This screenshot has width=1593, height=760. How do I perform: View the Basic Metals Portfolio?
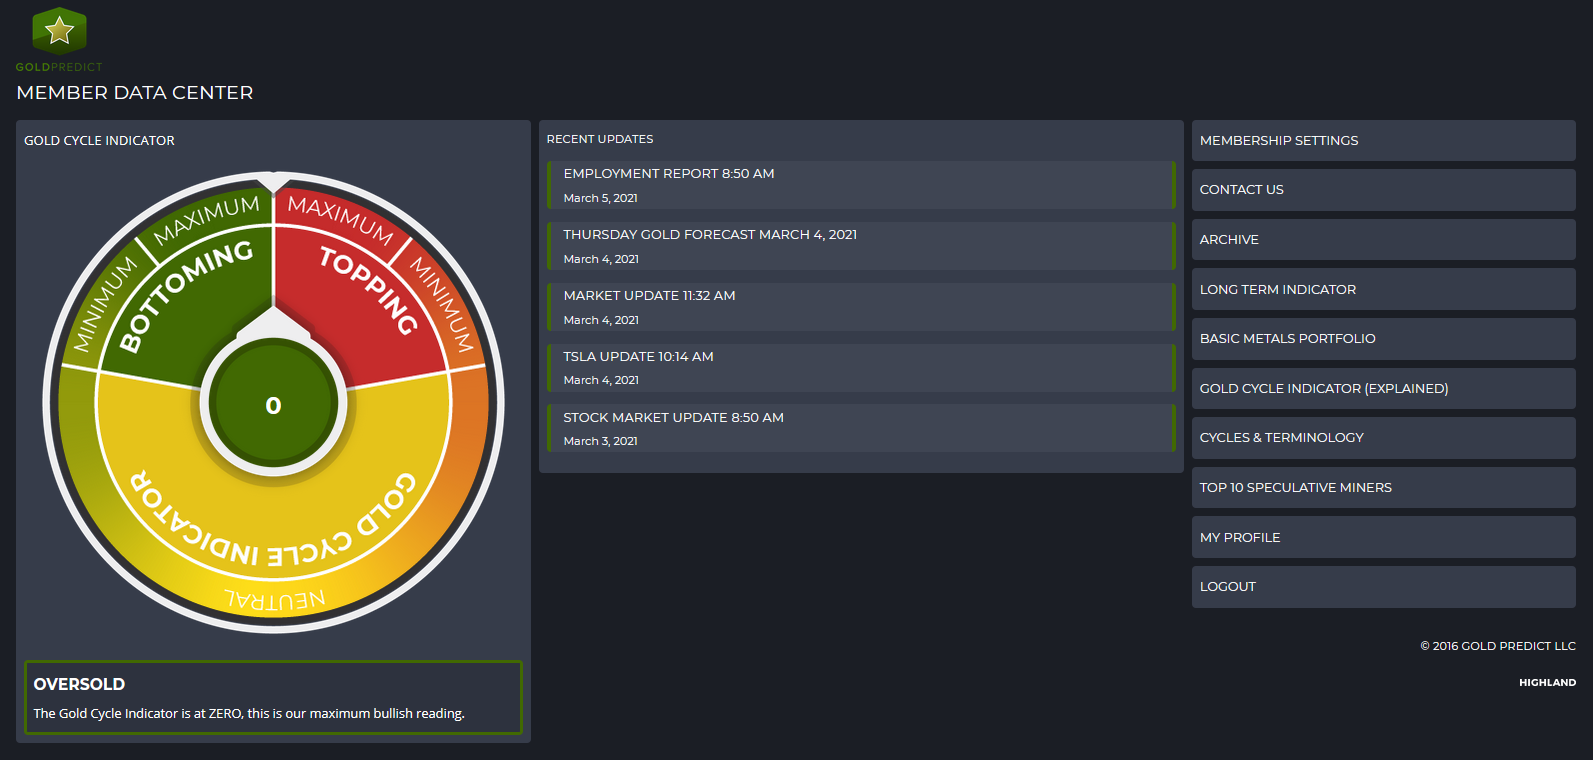pyautogui.click(x=1287, y=339)
